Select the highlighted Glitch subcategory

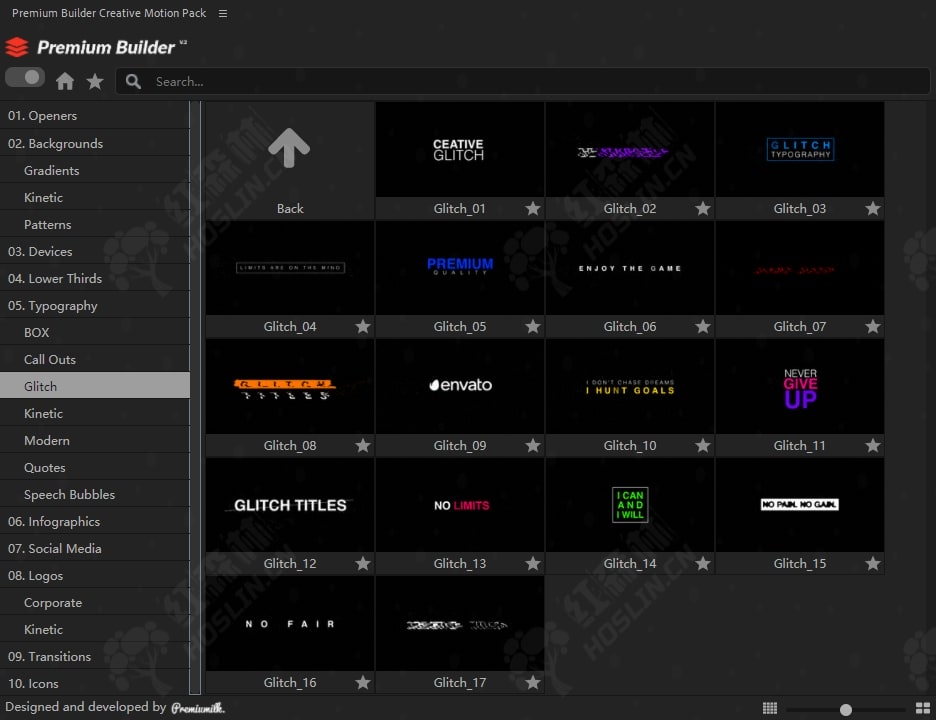[95, 386]
